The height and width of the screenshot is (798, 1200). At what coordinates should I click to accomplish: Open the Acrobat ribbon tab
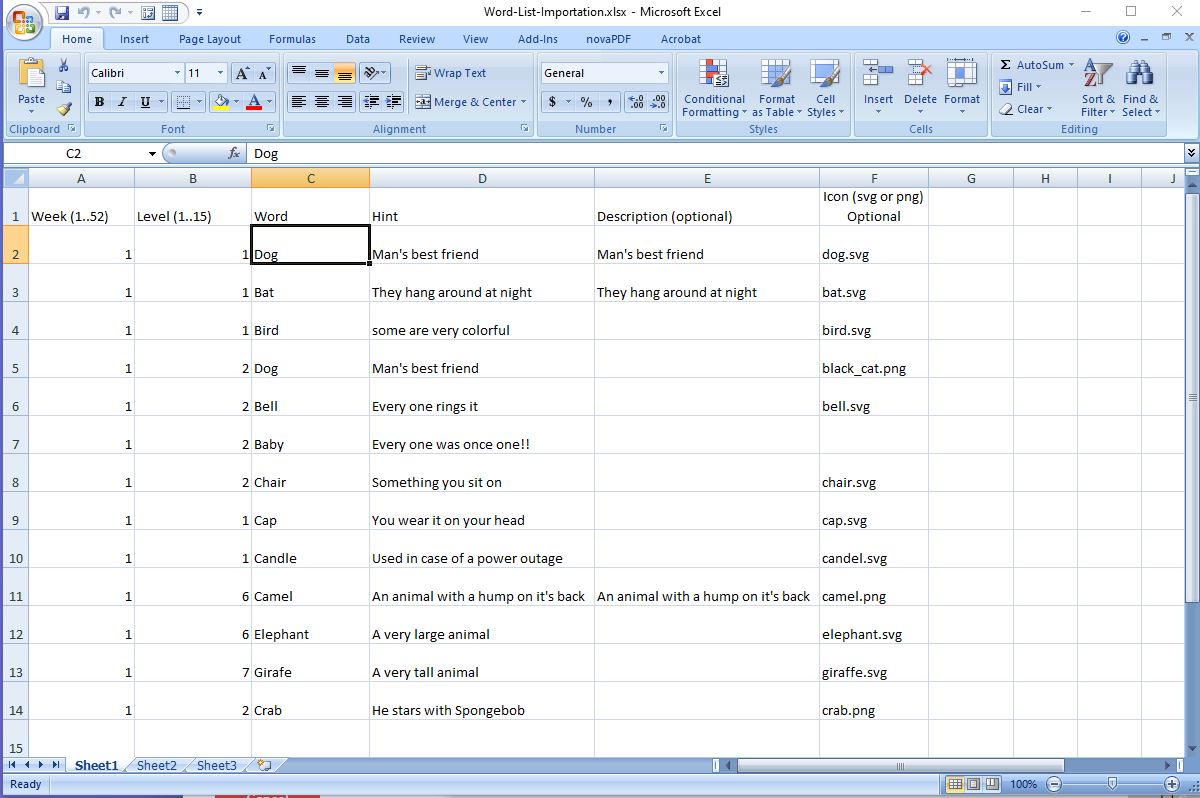tap(680, 39)
